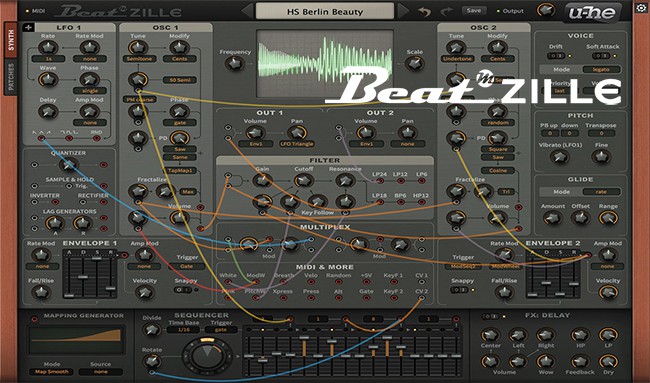Click the sequencer circular step dial

tap(206, 355)
